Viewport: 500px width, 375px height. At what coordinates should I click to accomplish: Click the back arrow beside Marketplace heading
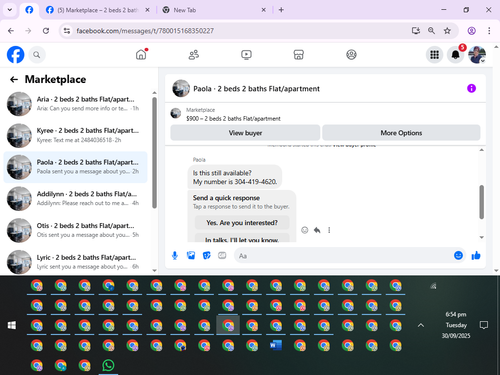(x=14, y=79)
